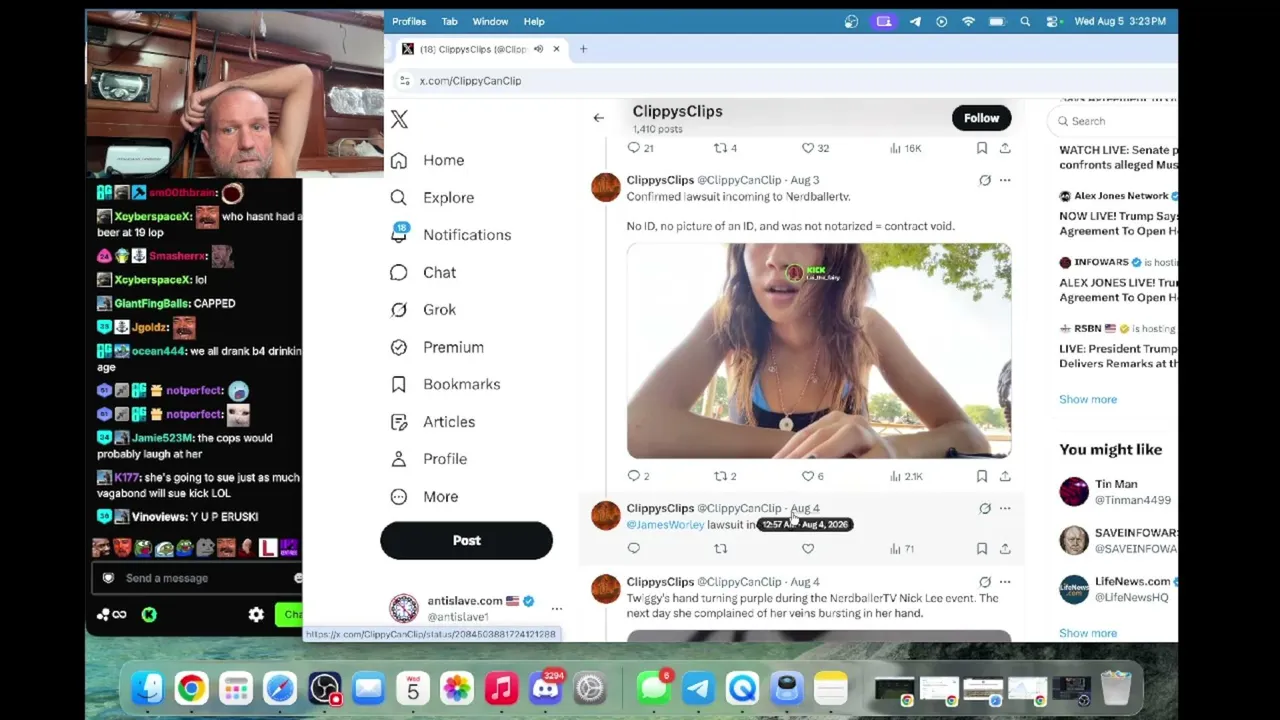Open Bookmarks in the X sidebar

tap(445, 384)
